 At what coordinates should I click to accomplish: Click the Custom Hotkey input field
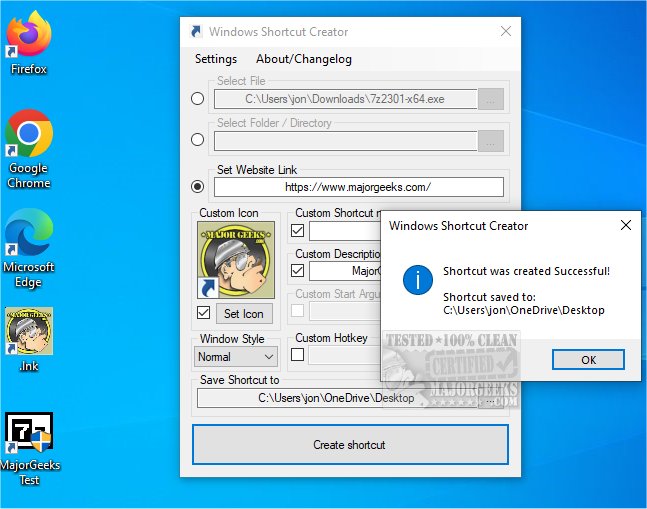point(345,355)
